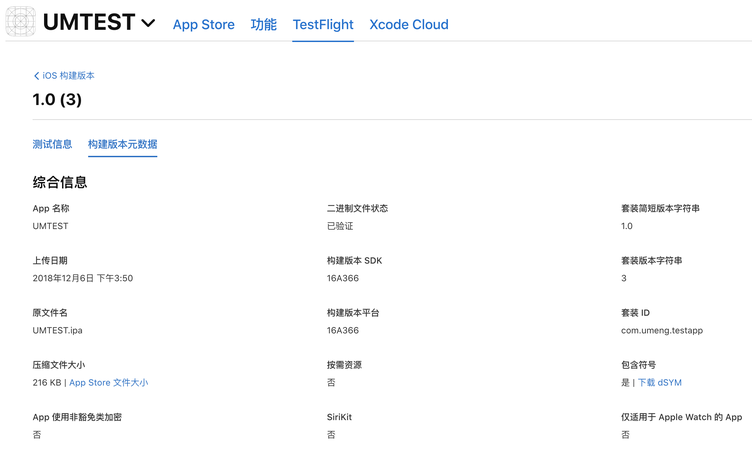This screenshot has height=454, width=752.
Task: Click the 上传日期 label
Action: [50, 261]
